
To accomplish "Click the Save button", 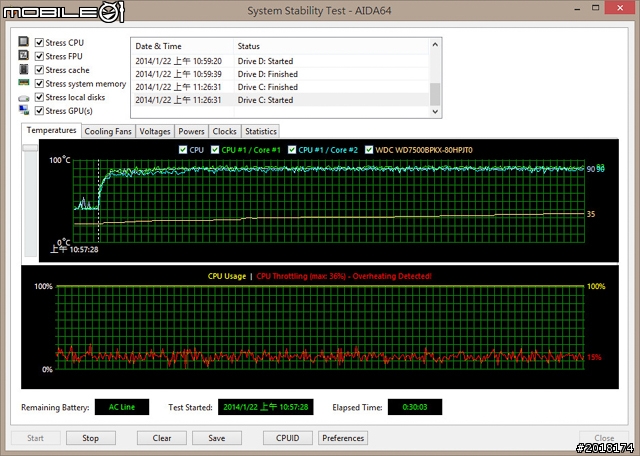I will coord(217,438).
